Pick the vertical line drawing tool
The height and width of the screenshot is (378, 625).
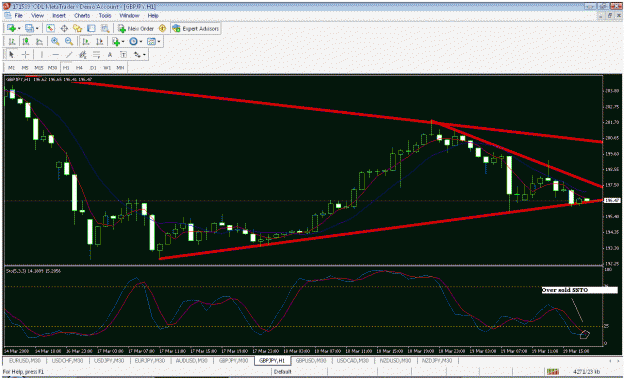point(42,54)
